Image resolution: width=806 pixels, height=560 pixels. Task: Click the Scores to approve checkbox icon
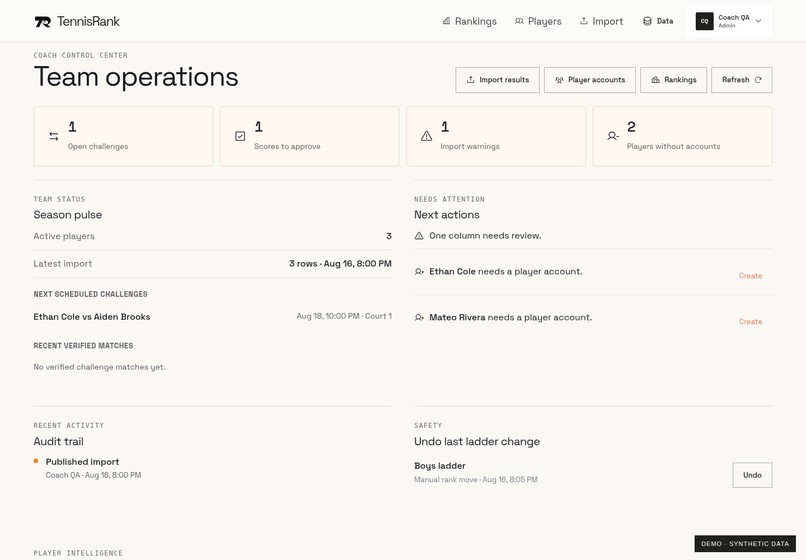click(240, 136)
